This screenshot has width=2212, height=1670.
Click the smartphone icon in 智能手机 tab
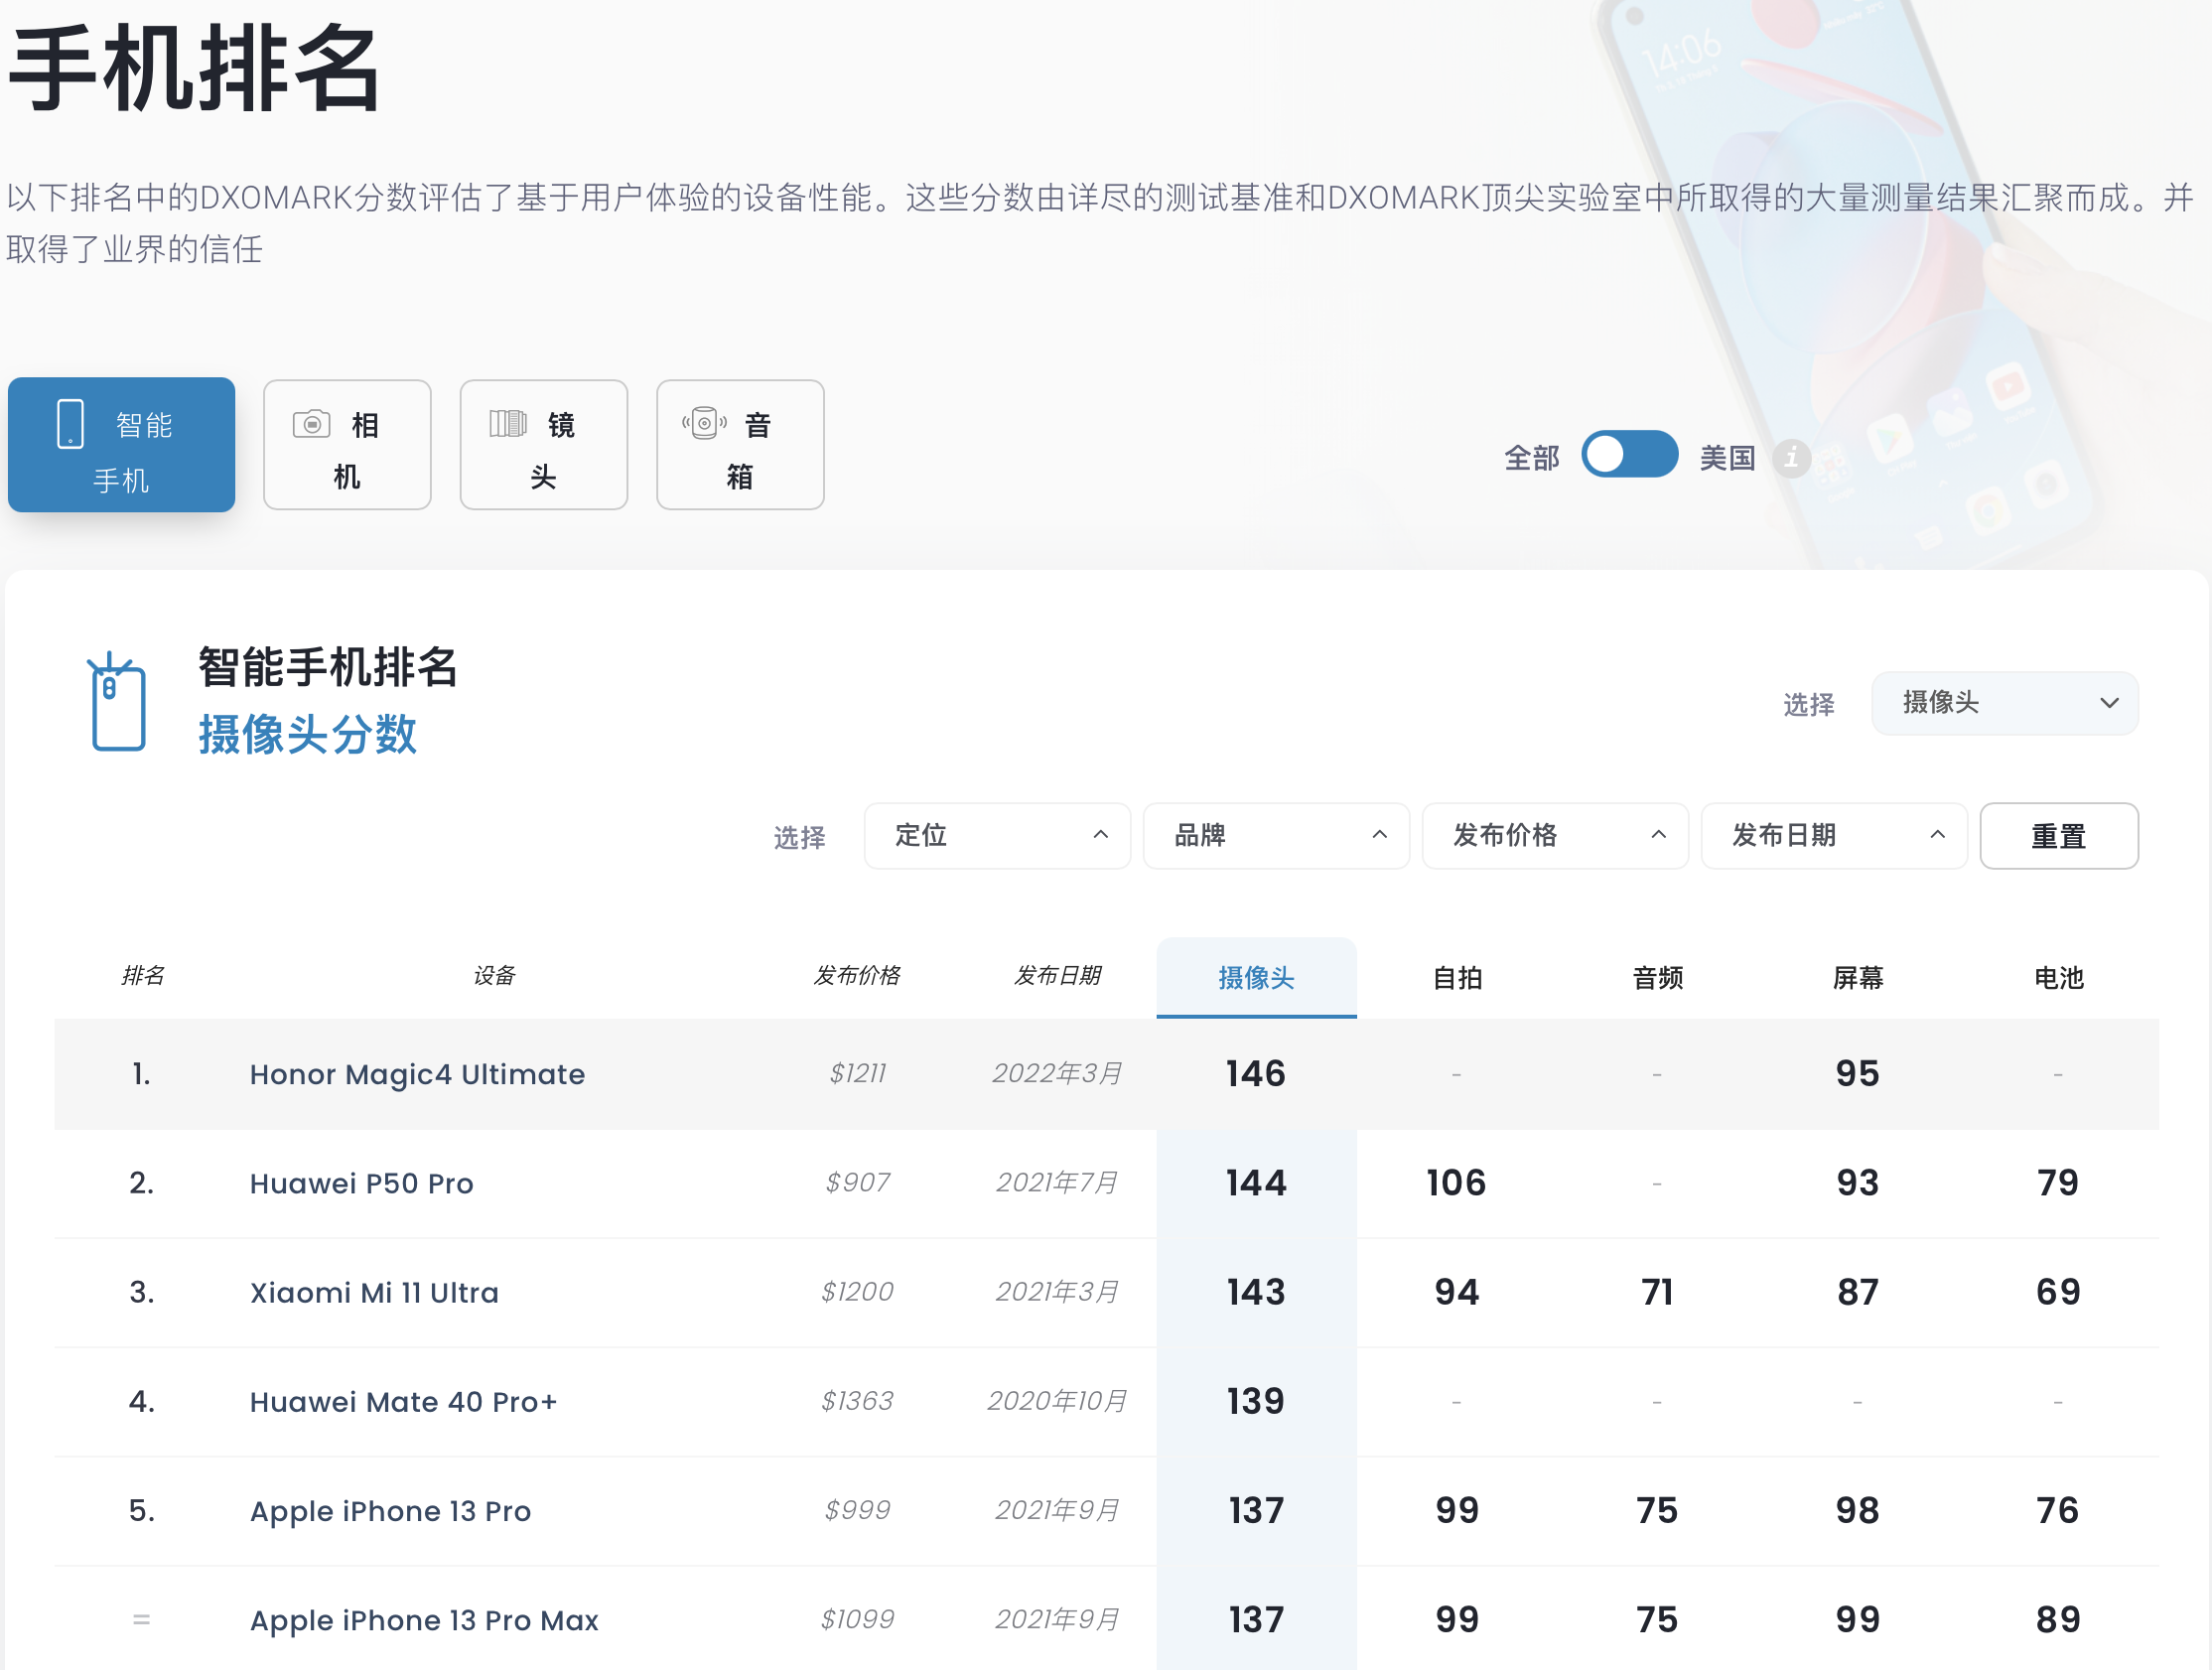(70, 424)
